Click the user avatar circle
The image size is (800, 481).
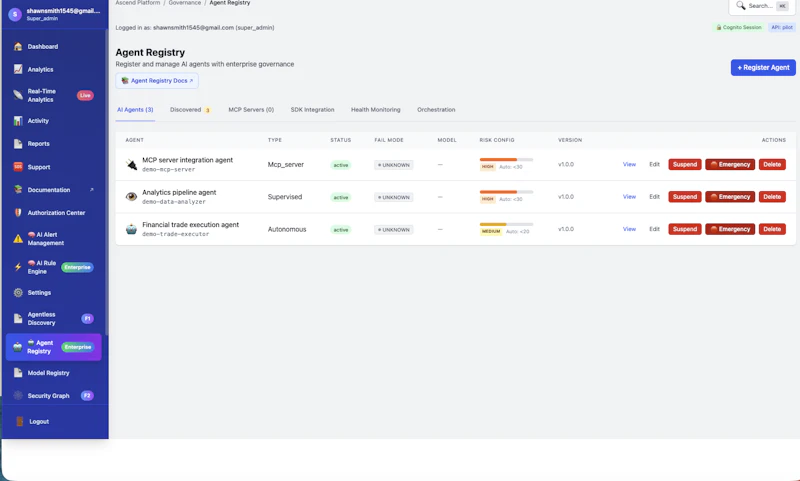[15, 15]
